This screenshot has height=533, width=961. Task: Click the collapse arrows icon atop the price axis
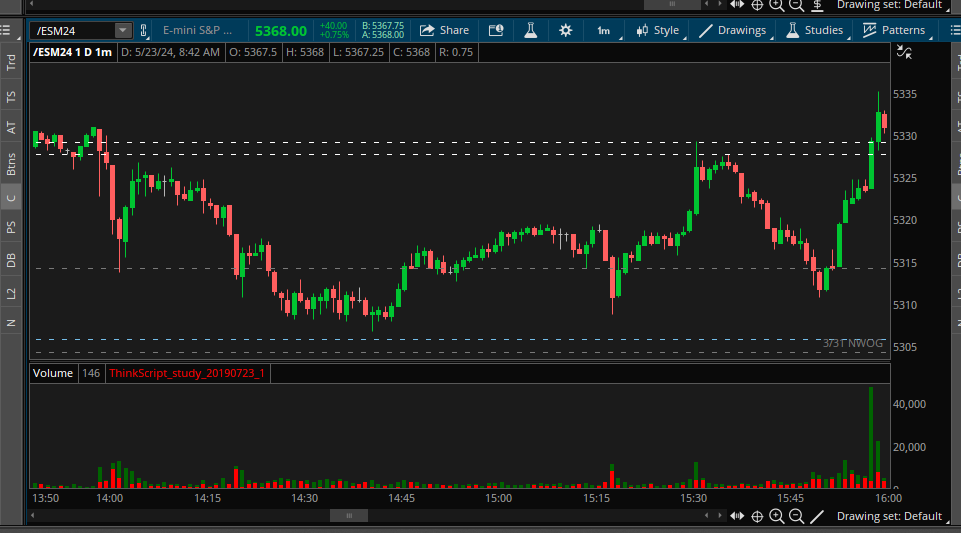pos(904,52)
